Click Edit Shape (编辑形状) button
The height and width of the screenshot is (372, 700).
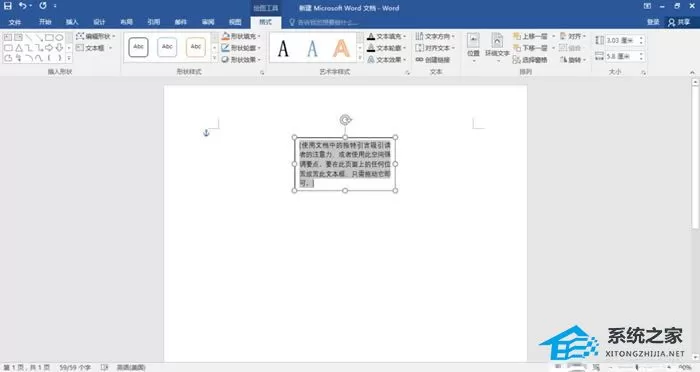(96, 36)
